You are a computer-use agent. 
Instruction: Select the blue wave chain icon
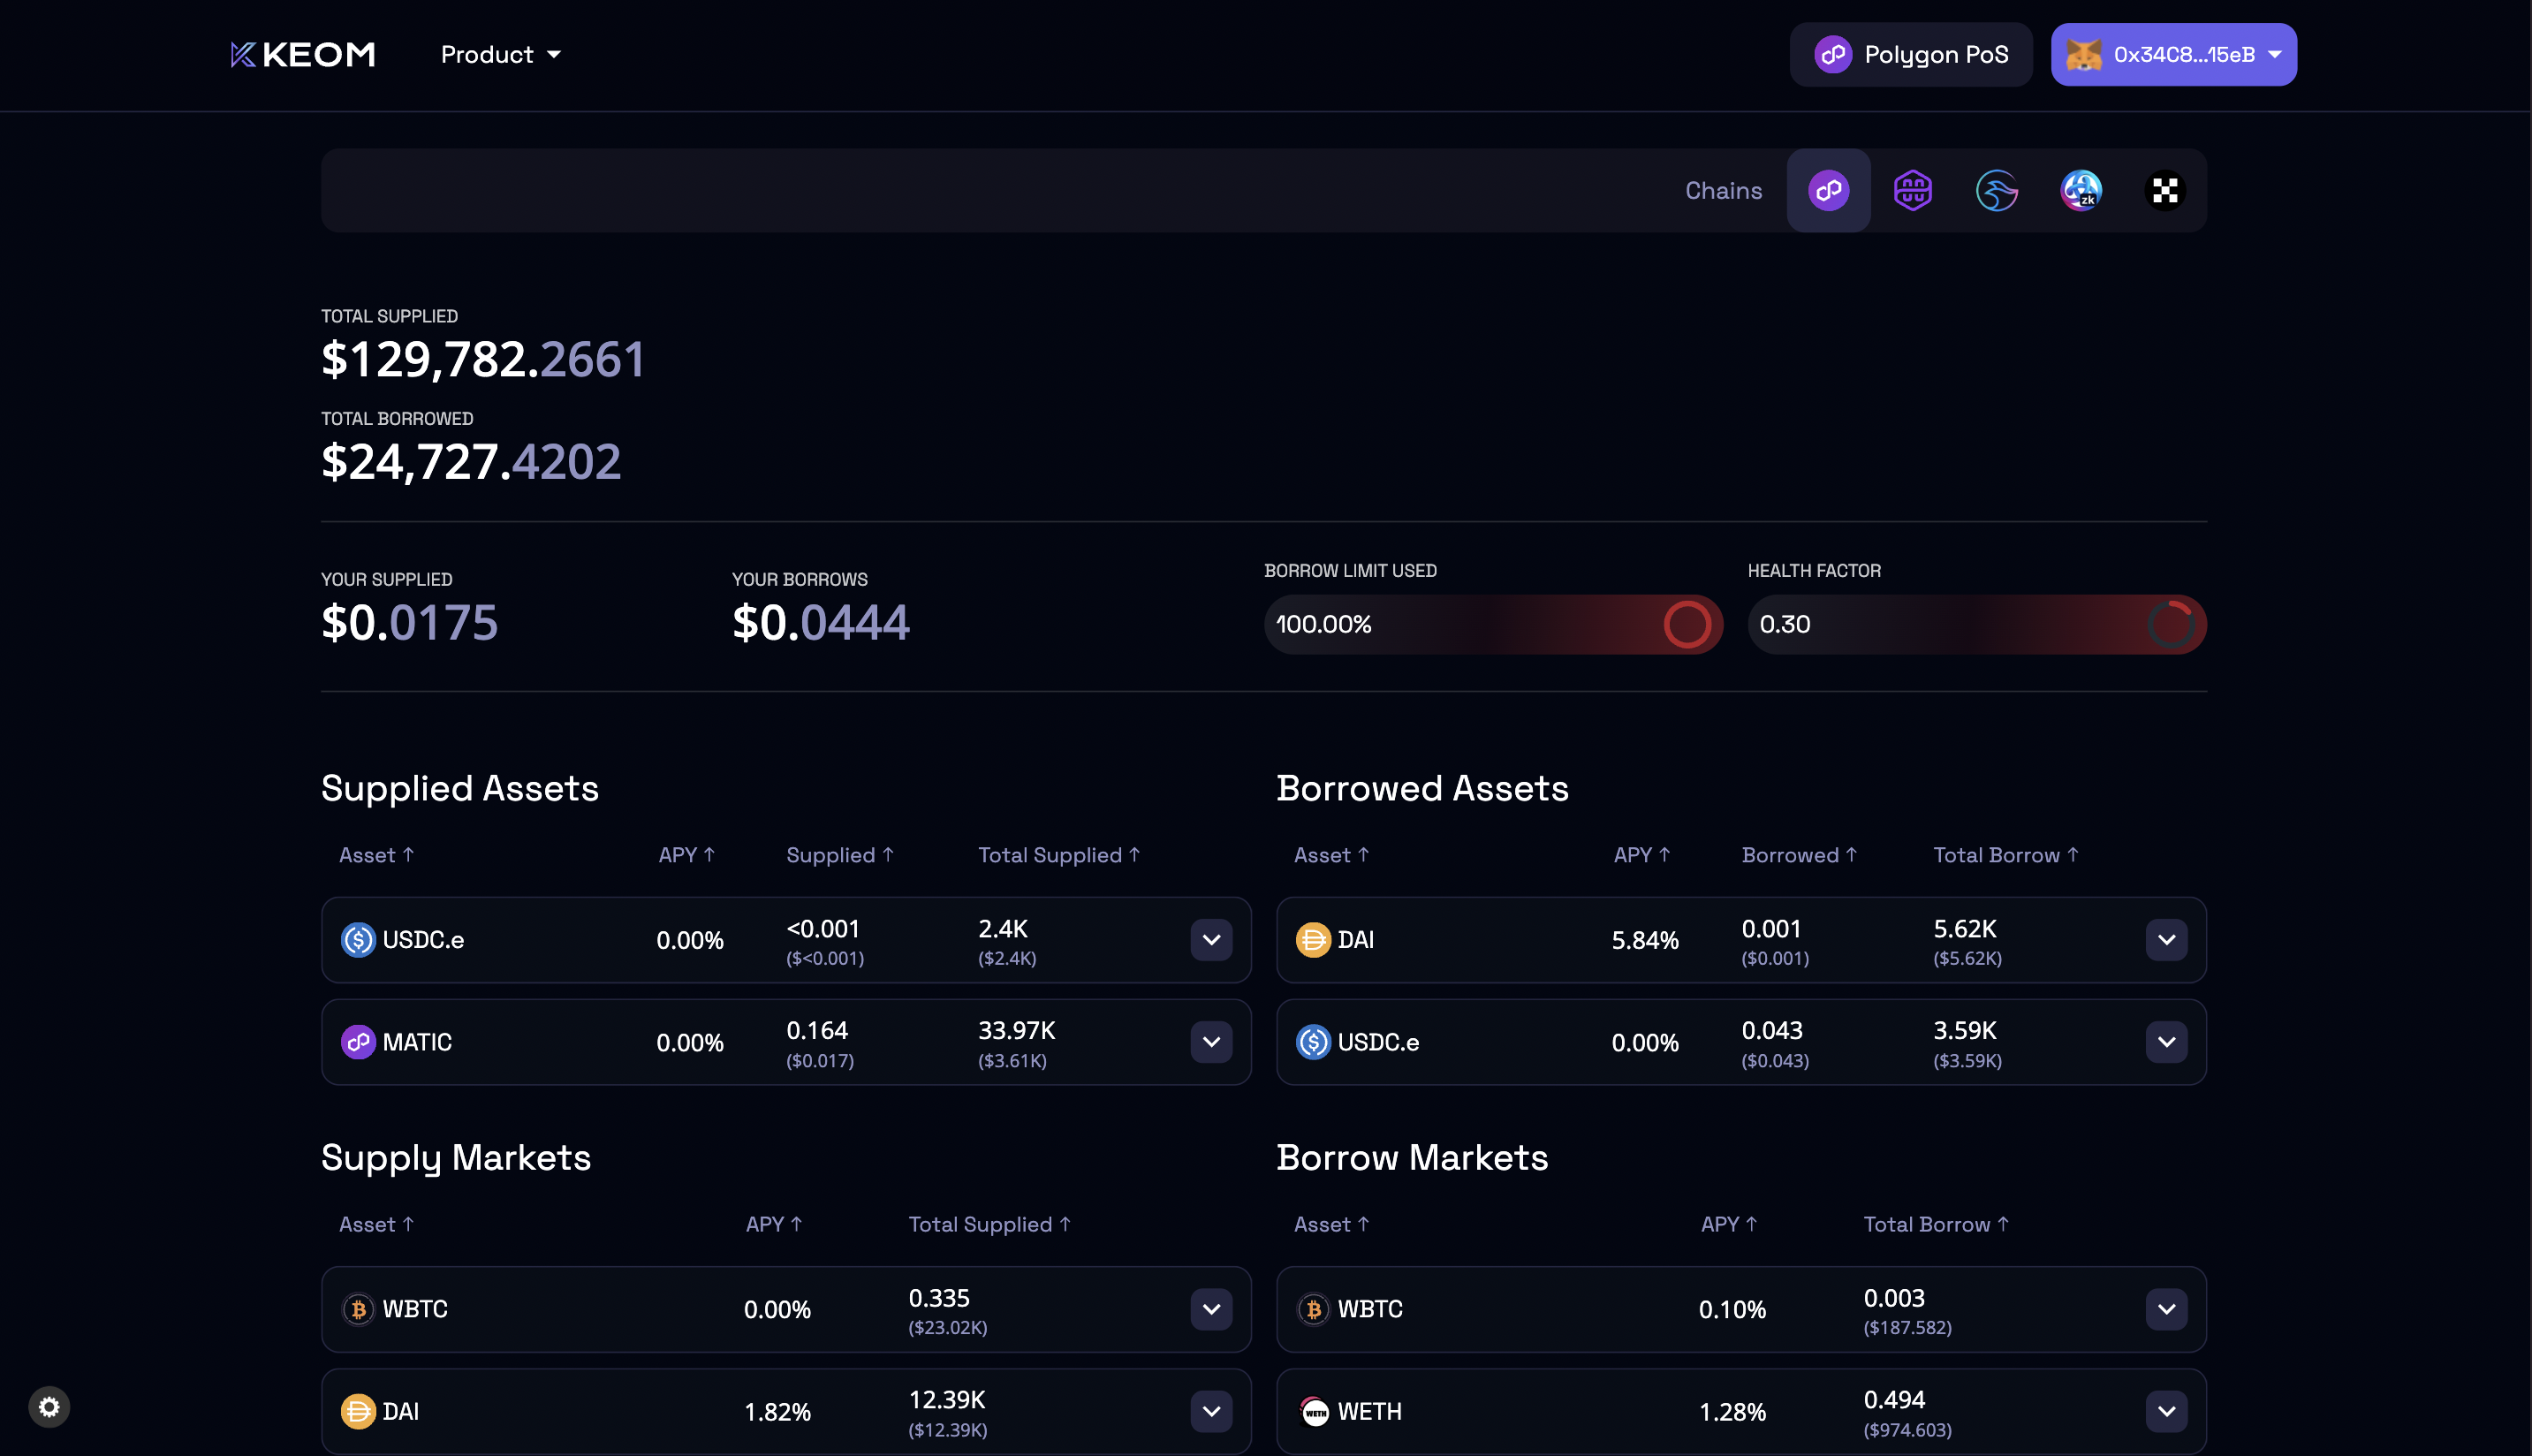click(x=1996, y=190)
